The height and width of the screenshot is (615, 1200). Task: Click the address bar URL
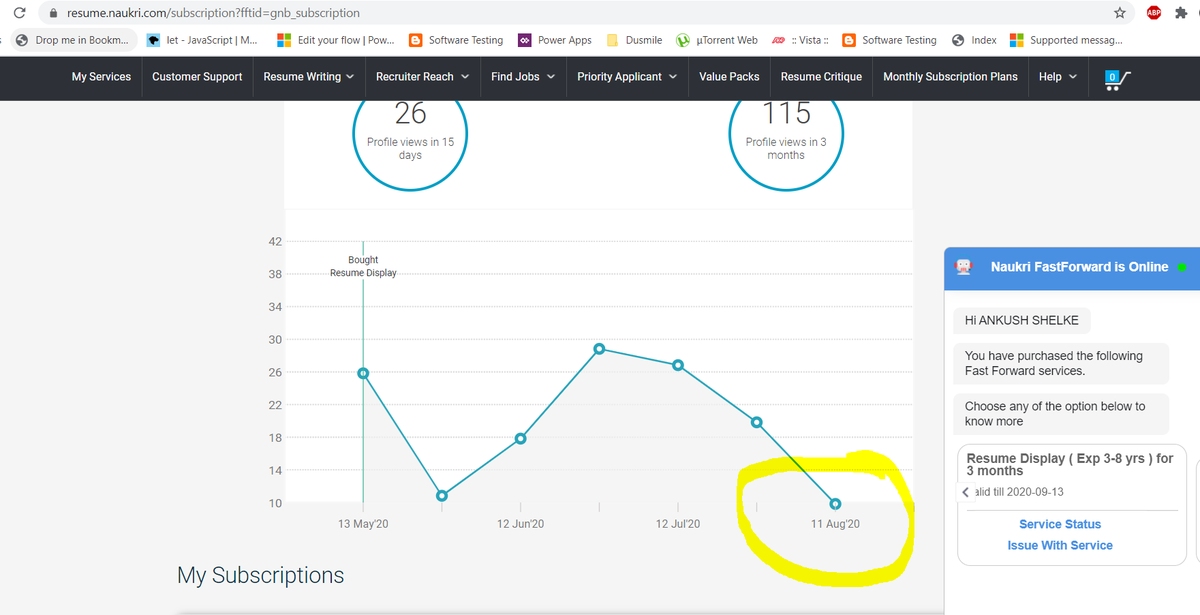[213, 13]
